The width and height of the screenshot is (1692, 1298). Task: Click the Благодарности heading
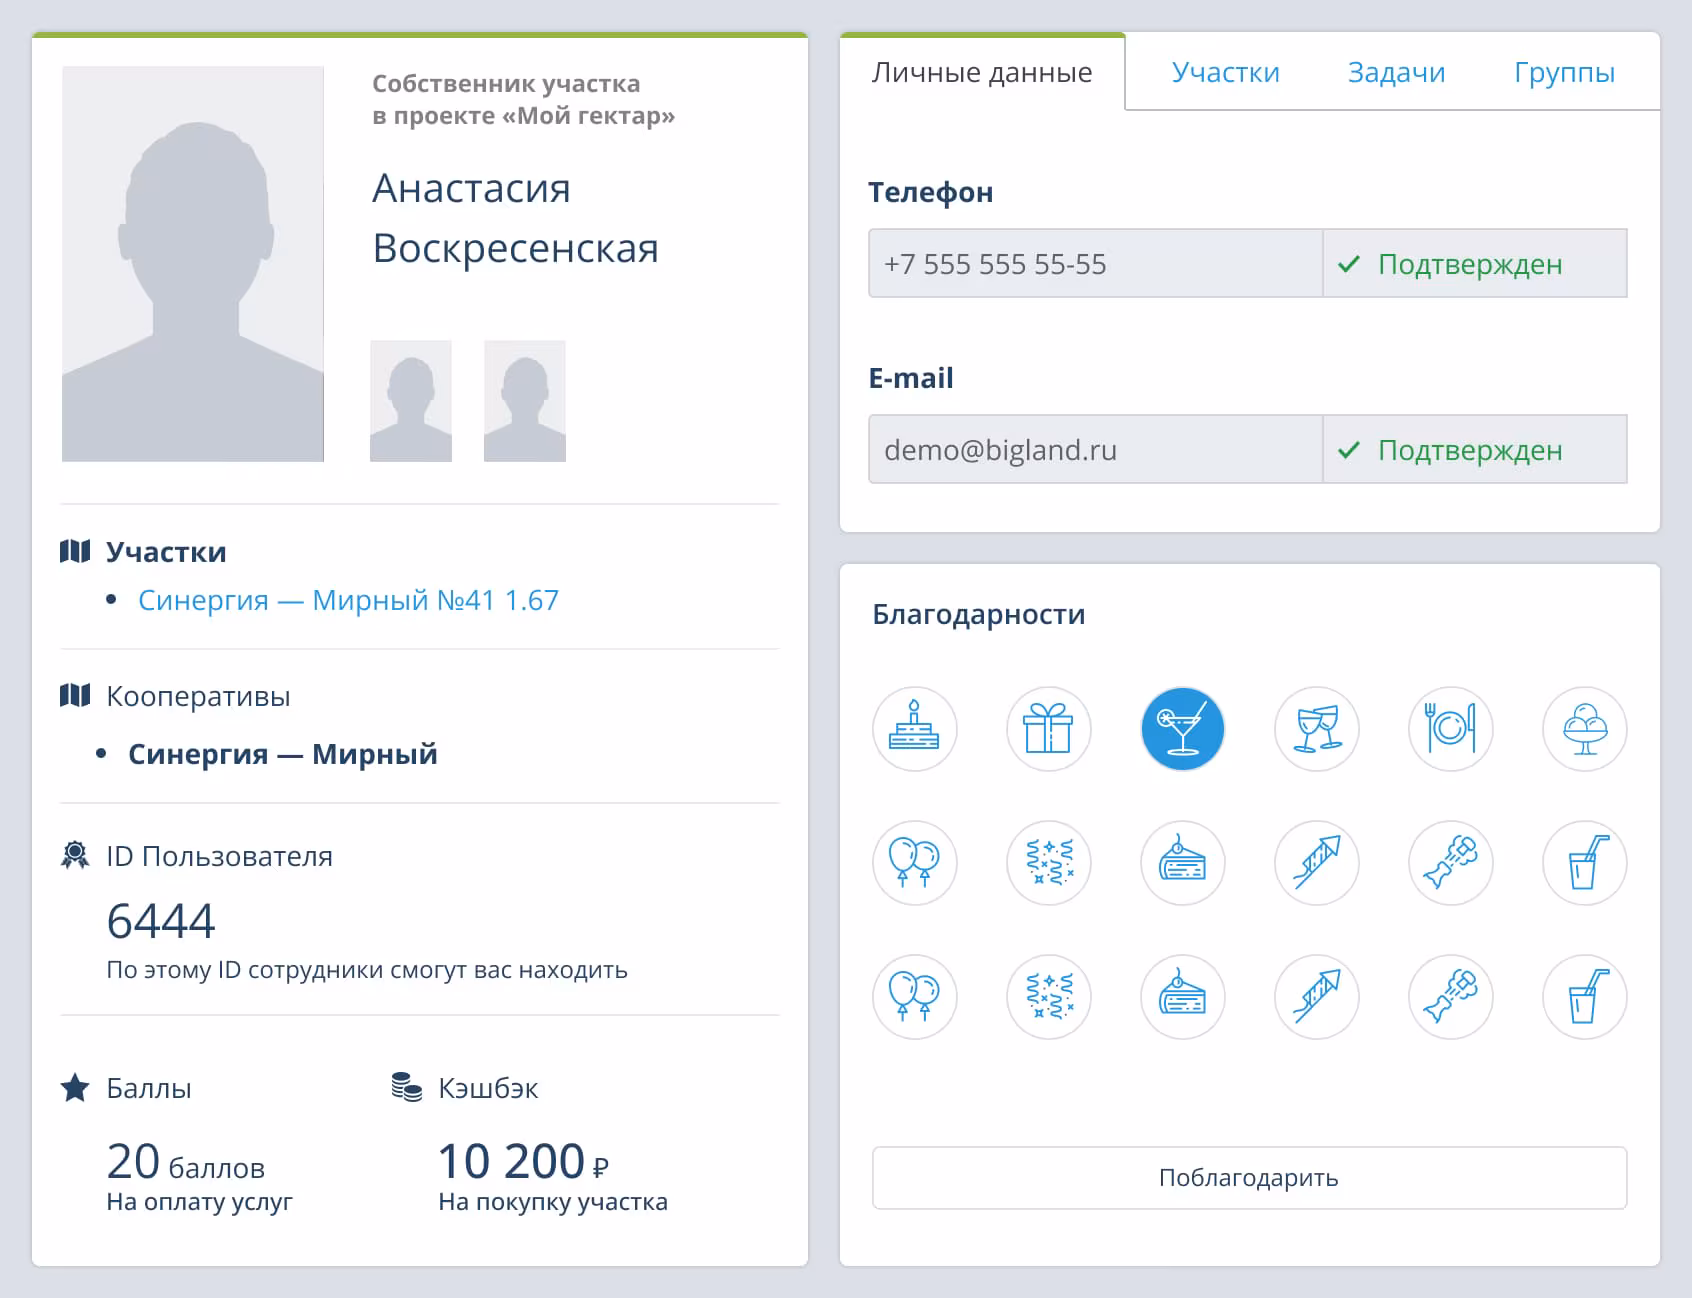point(979,614)
